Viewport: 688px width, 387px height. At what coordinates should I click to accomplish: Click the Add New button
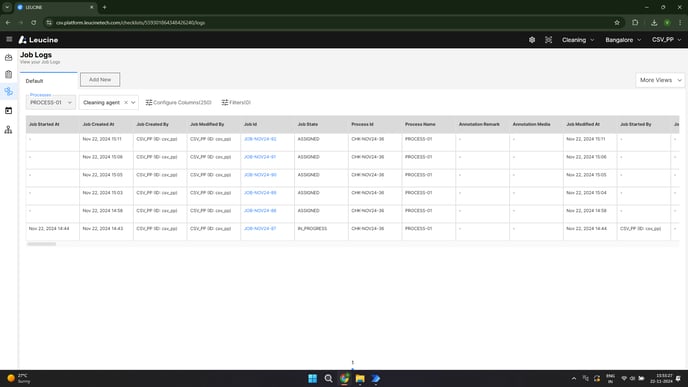[100, 80]
